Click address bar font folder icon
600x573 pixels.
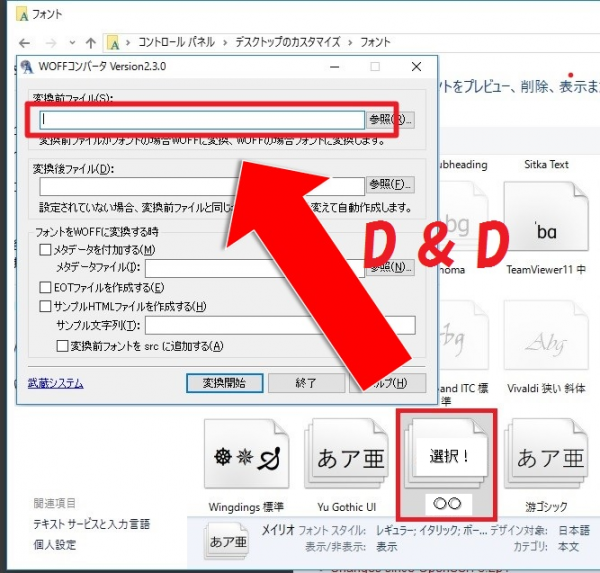click(x=113, y=42)
